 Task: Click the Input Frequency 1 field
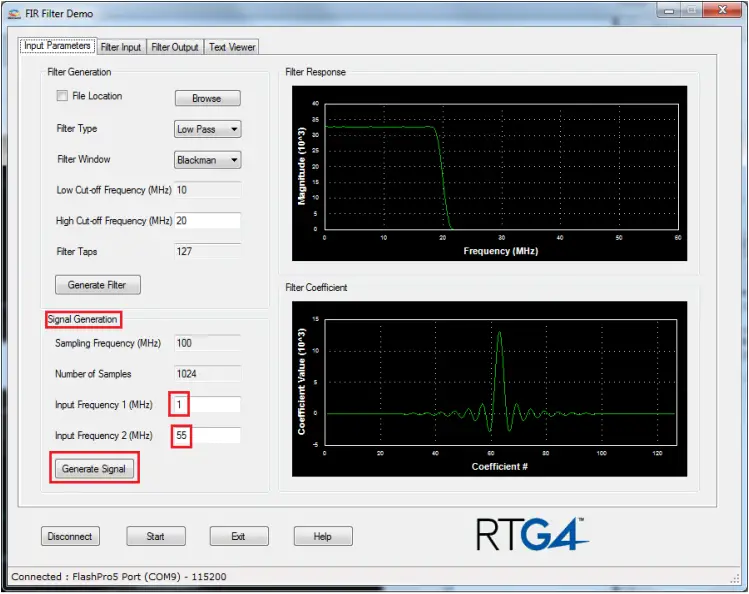coord(207,405)
